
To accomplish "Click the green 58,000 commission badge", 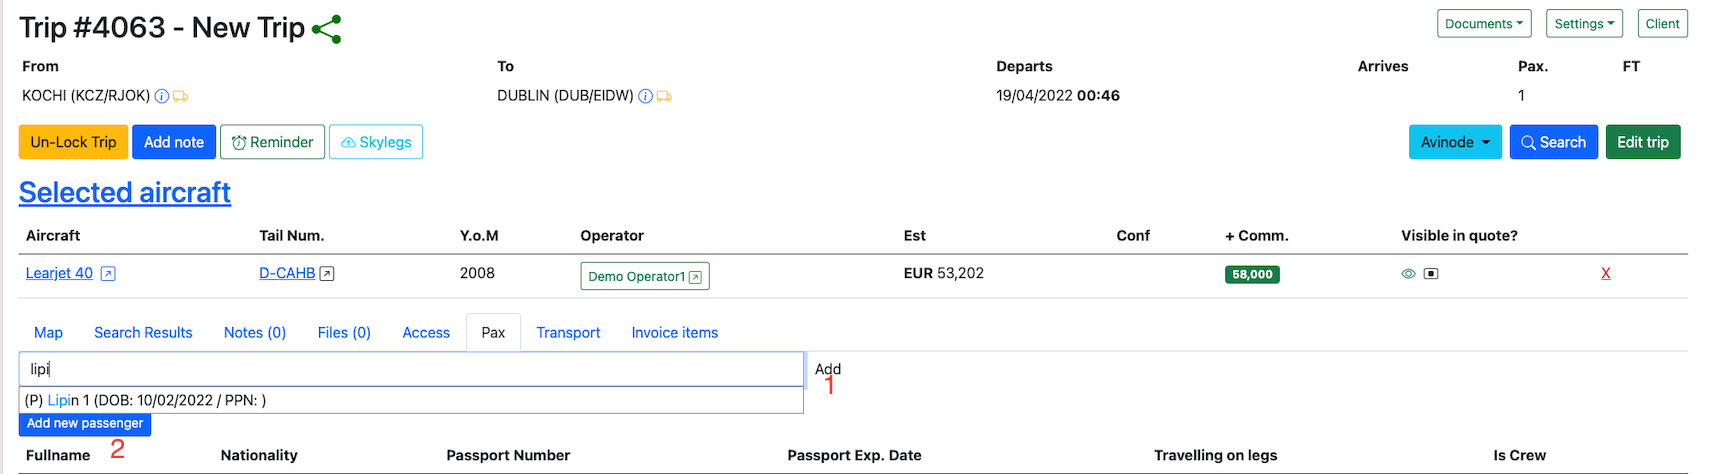I will pyautogui.click(x=1252, y=275).
